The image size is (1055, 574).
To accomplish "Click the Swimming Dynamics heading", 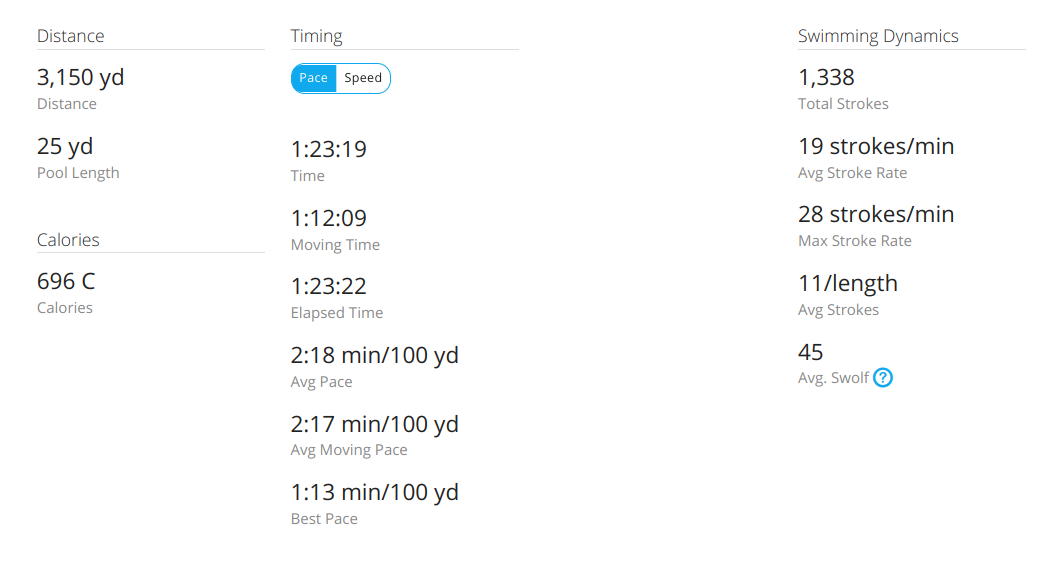I will (x=878, y=36).
